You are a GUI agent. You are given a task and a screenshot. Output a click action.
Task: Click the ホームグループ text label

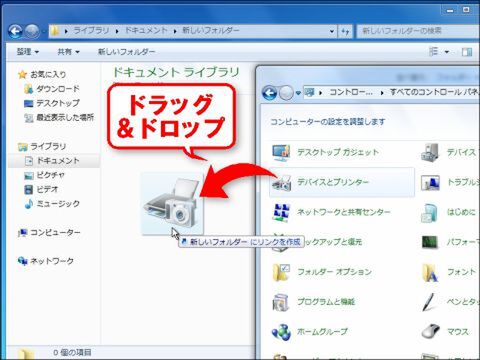[322, 332]
